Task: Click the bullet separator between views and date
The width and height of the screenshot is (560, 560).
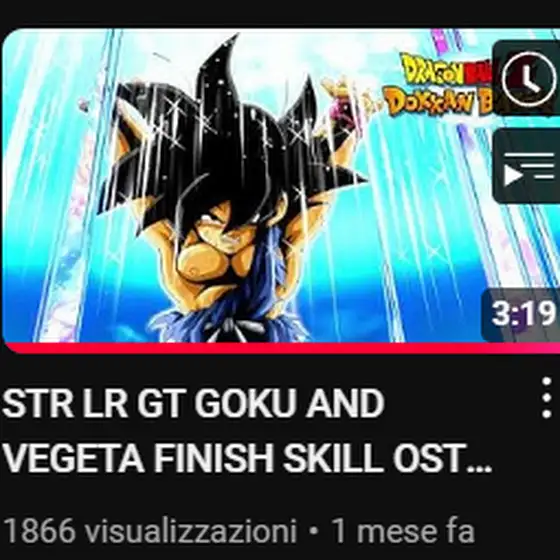Action: click(x=314, y=532)
